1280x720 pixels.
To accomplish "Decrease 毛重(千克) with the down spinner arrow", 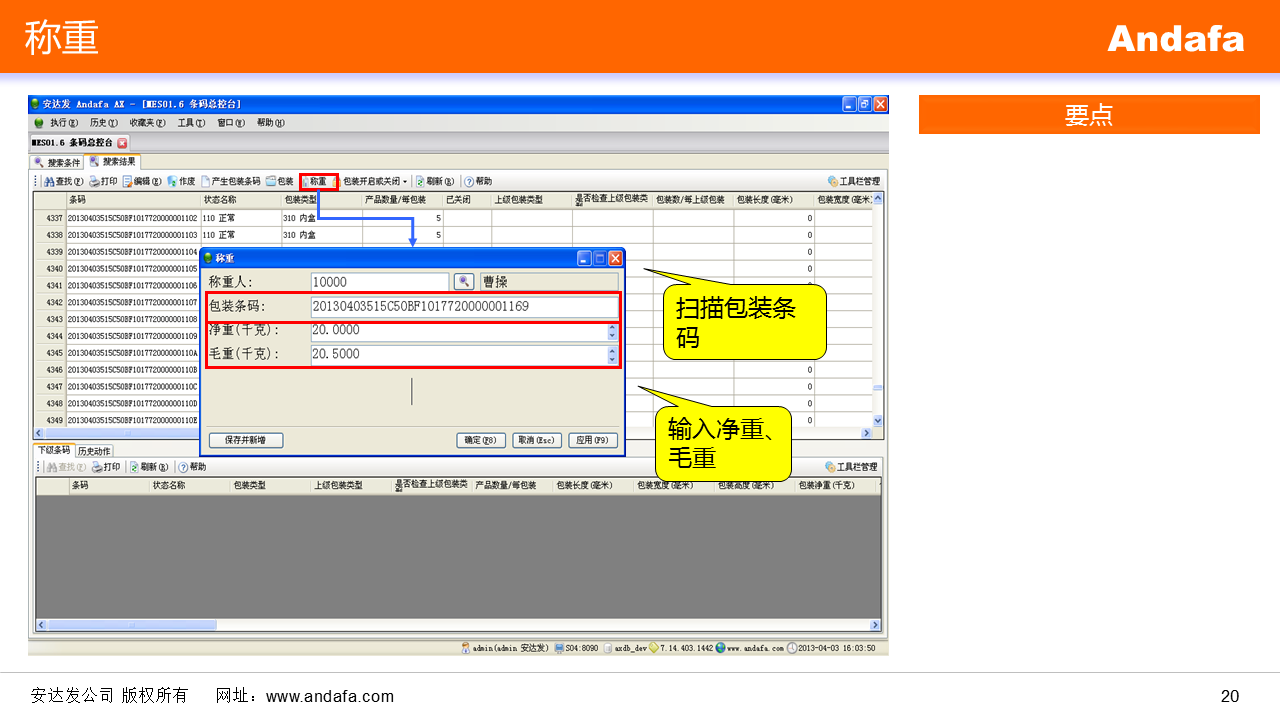I will tap(612, 359).
